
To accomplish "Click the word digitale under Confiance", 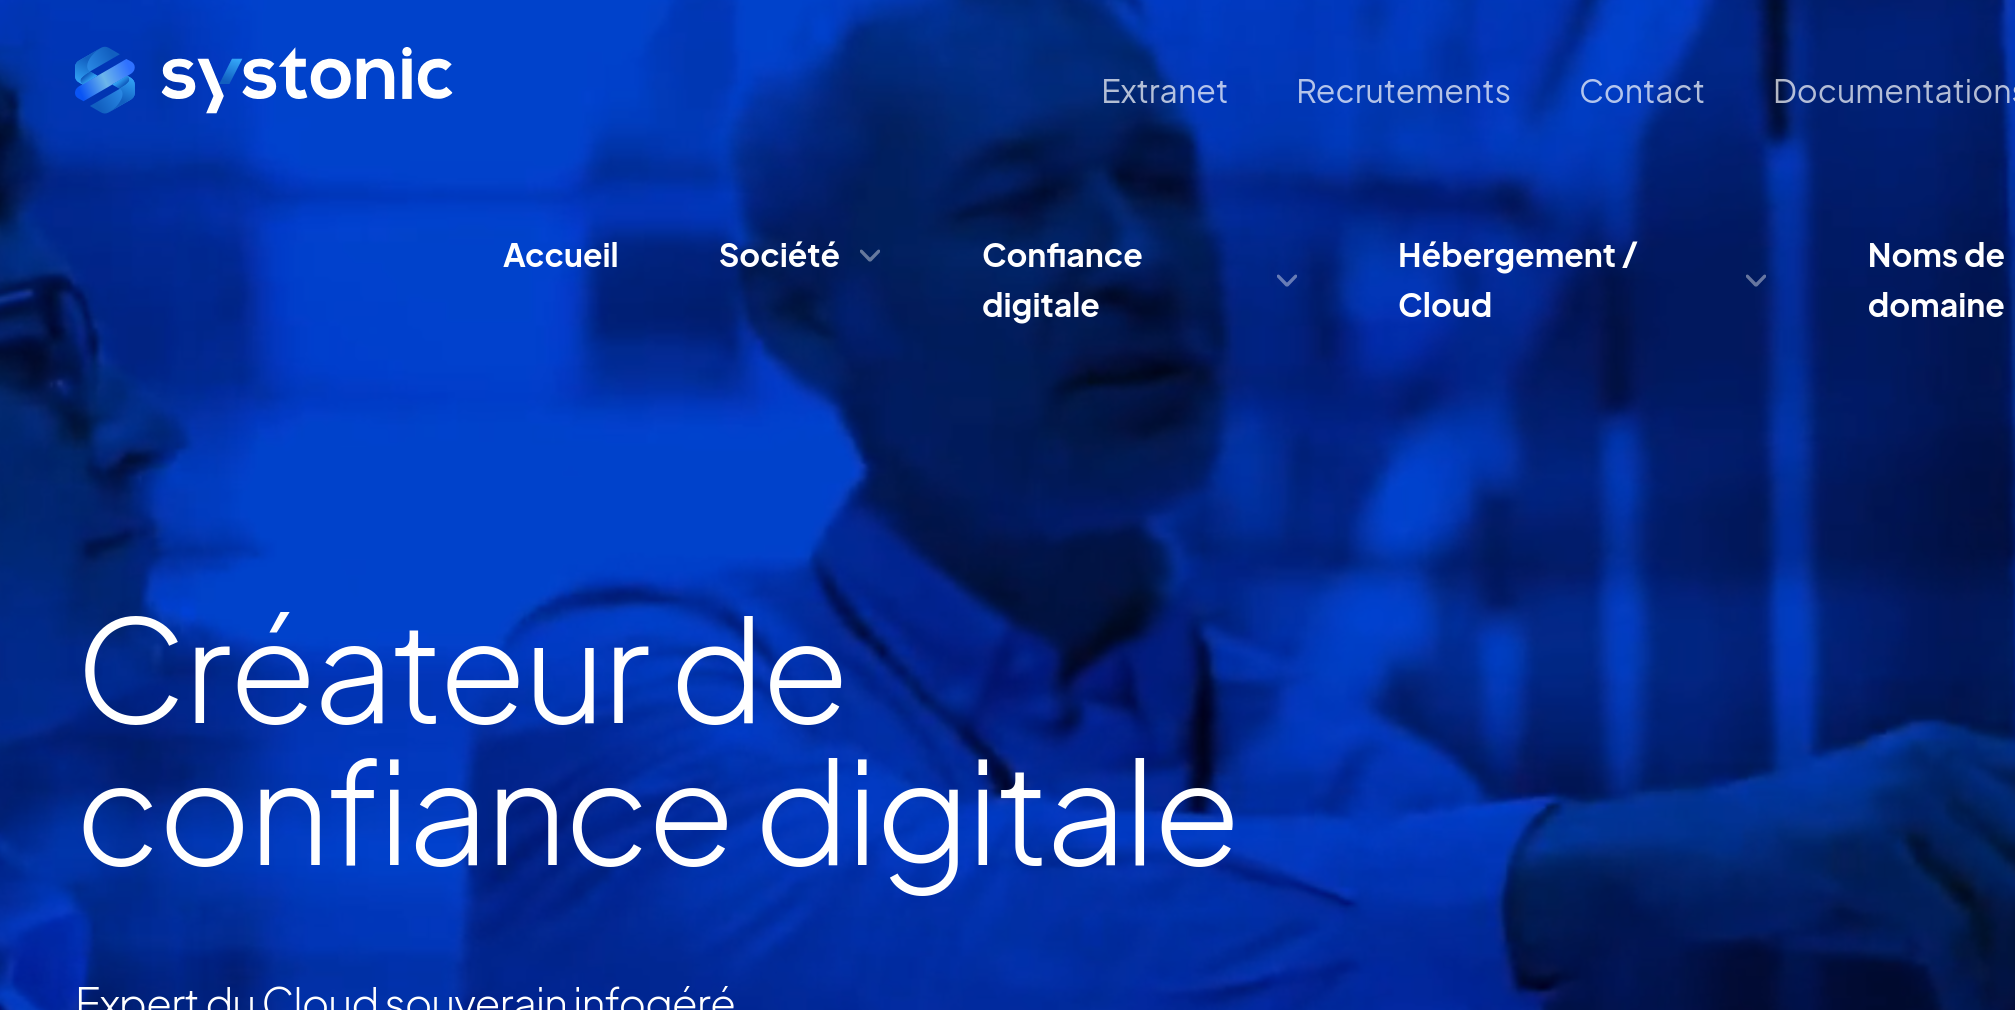I will pos(1040,306).
